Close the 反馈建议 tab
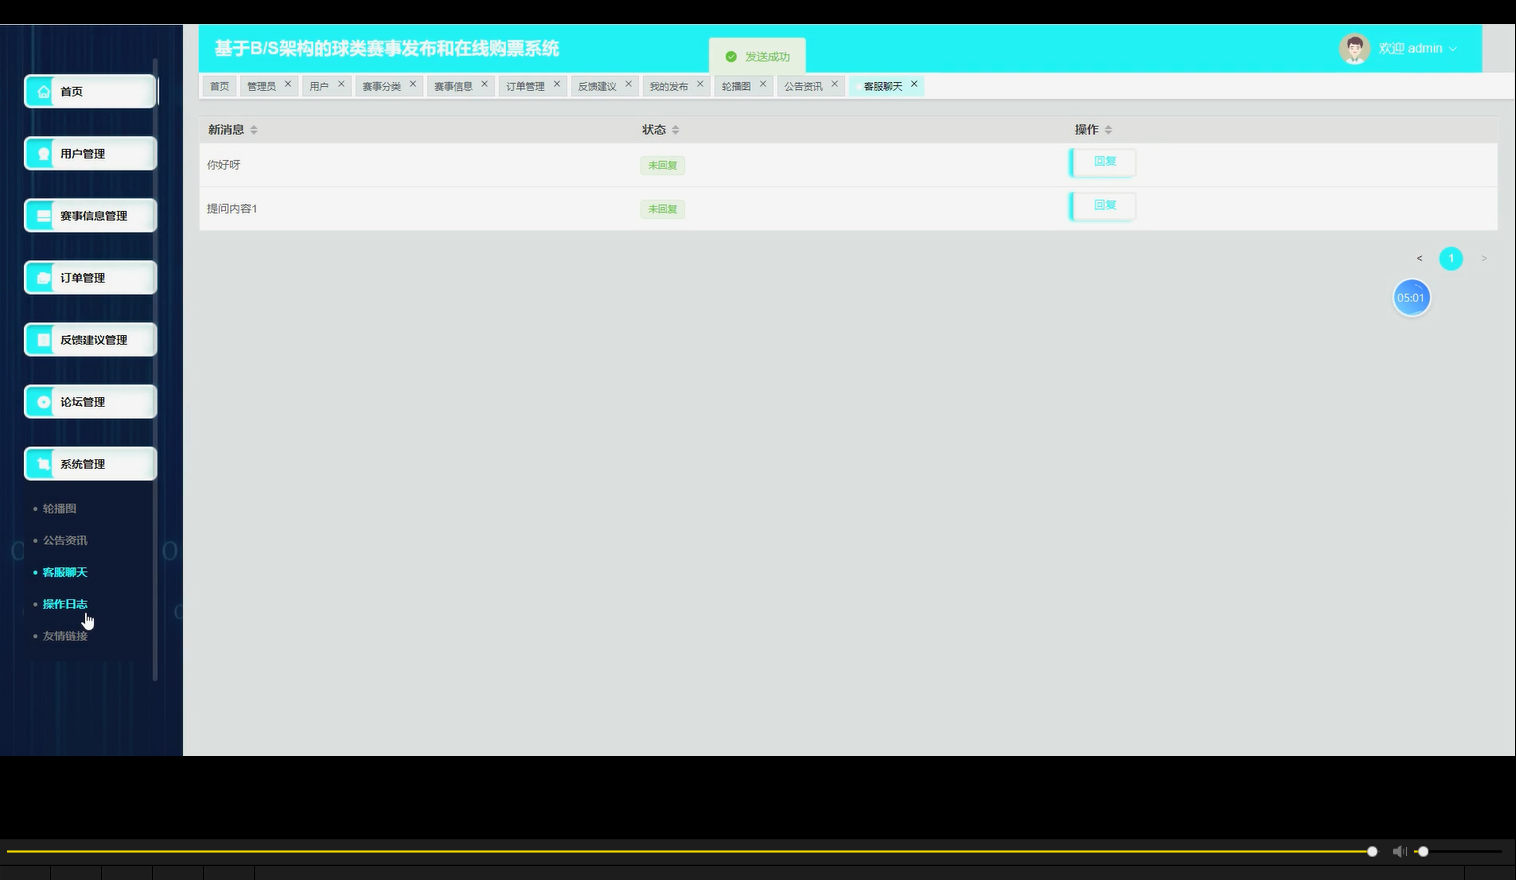This screenshot has width=1516, height=880. pyautogui.click(x=629, y=84)
